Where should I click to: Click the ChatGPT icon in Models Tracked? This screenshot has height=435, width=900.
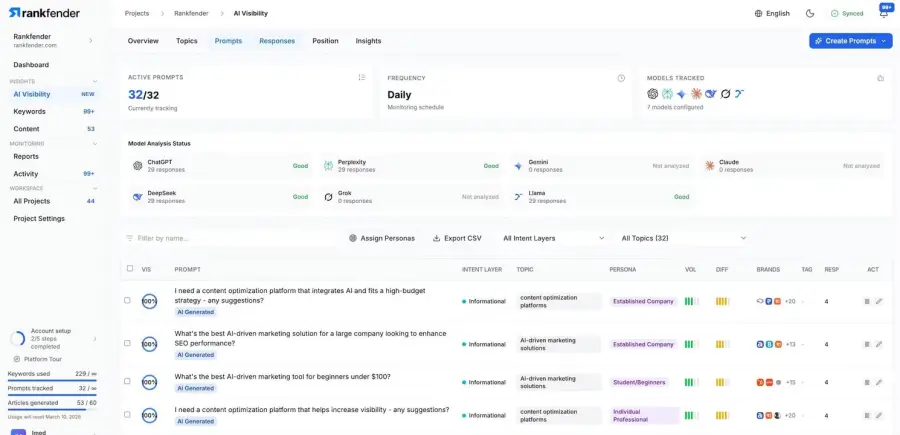(x=653, y=94)
